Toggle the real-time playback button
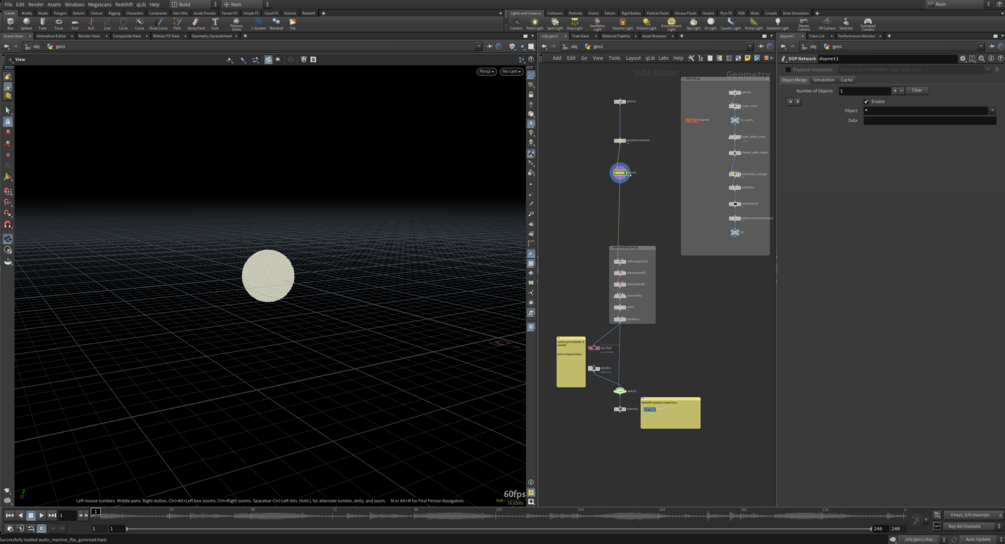This screenshot has height=544, width=1005. point(42,529)
